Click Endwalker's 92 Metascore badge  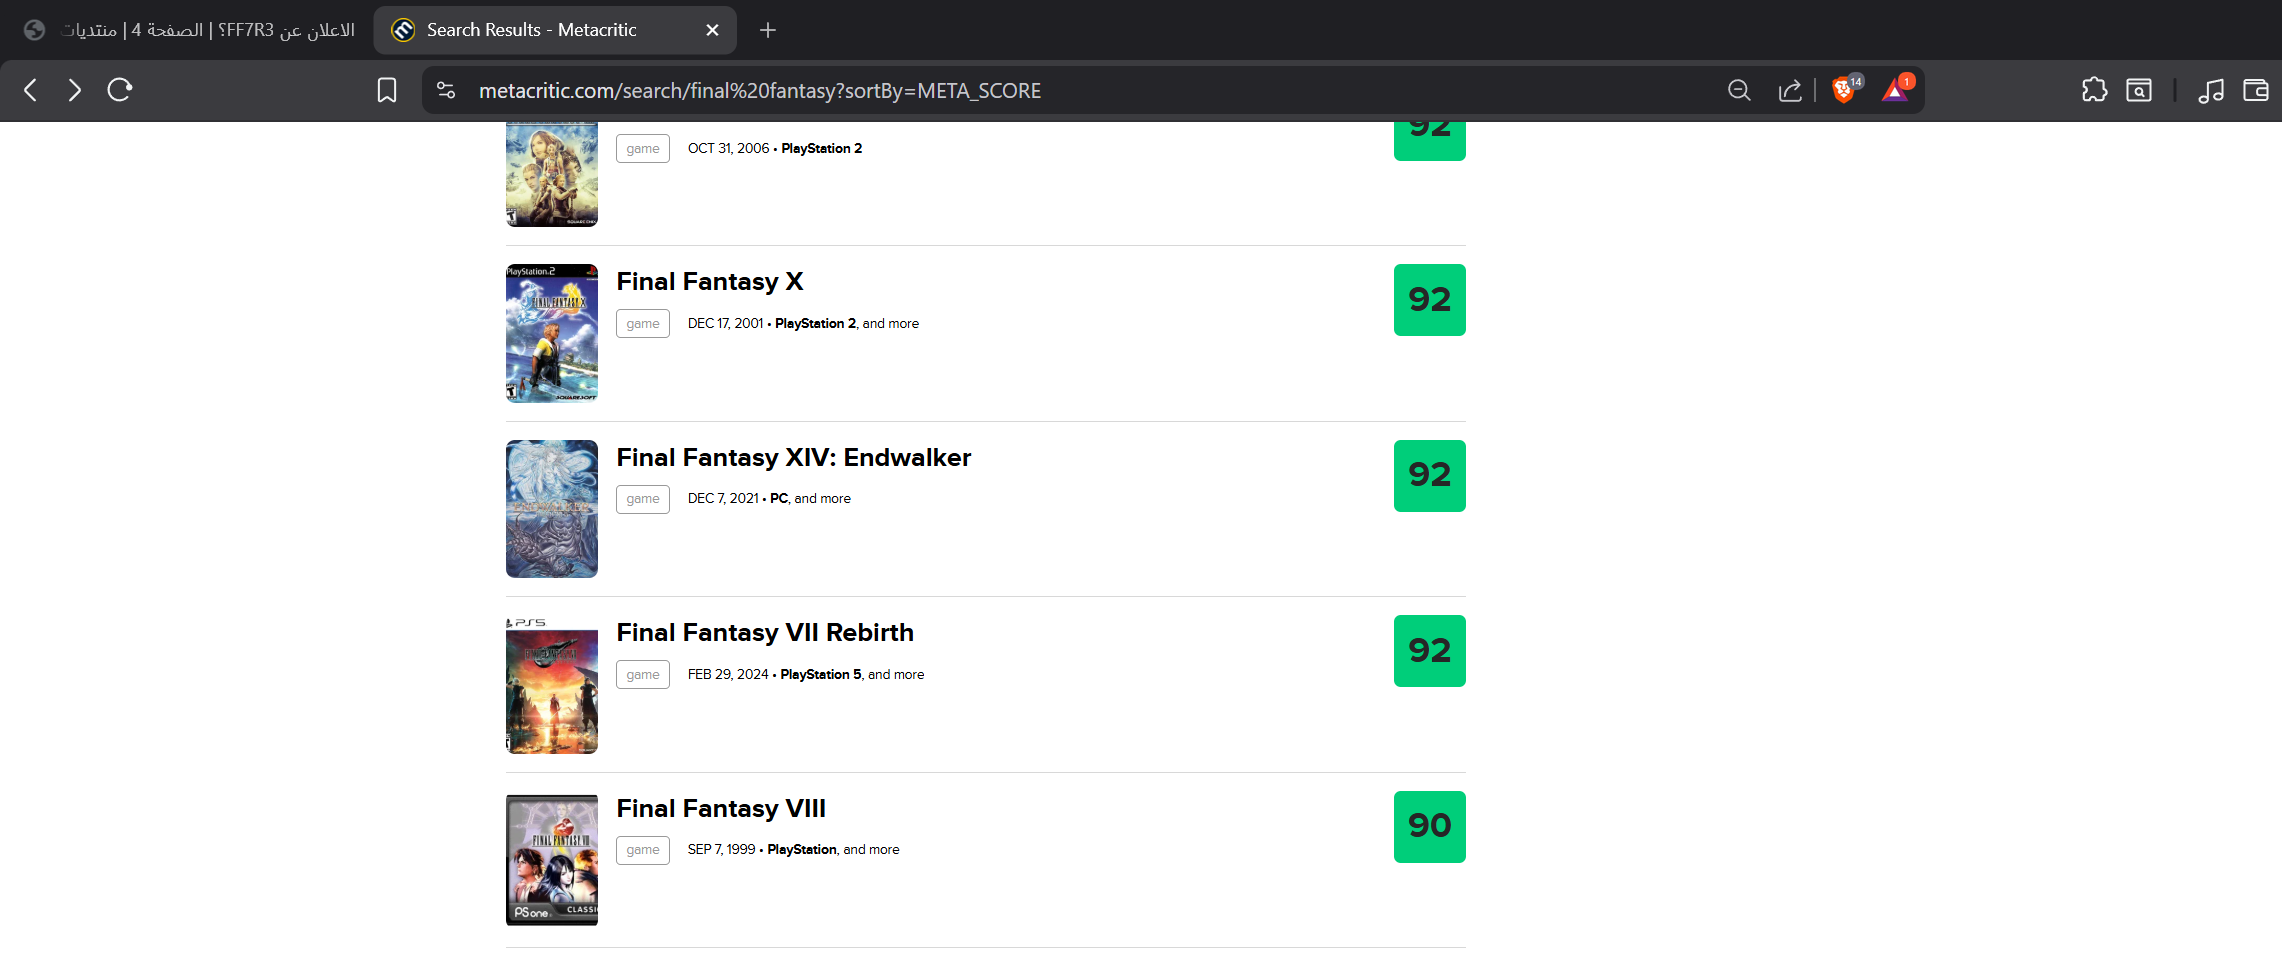coord(1430,476)
